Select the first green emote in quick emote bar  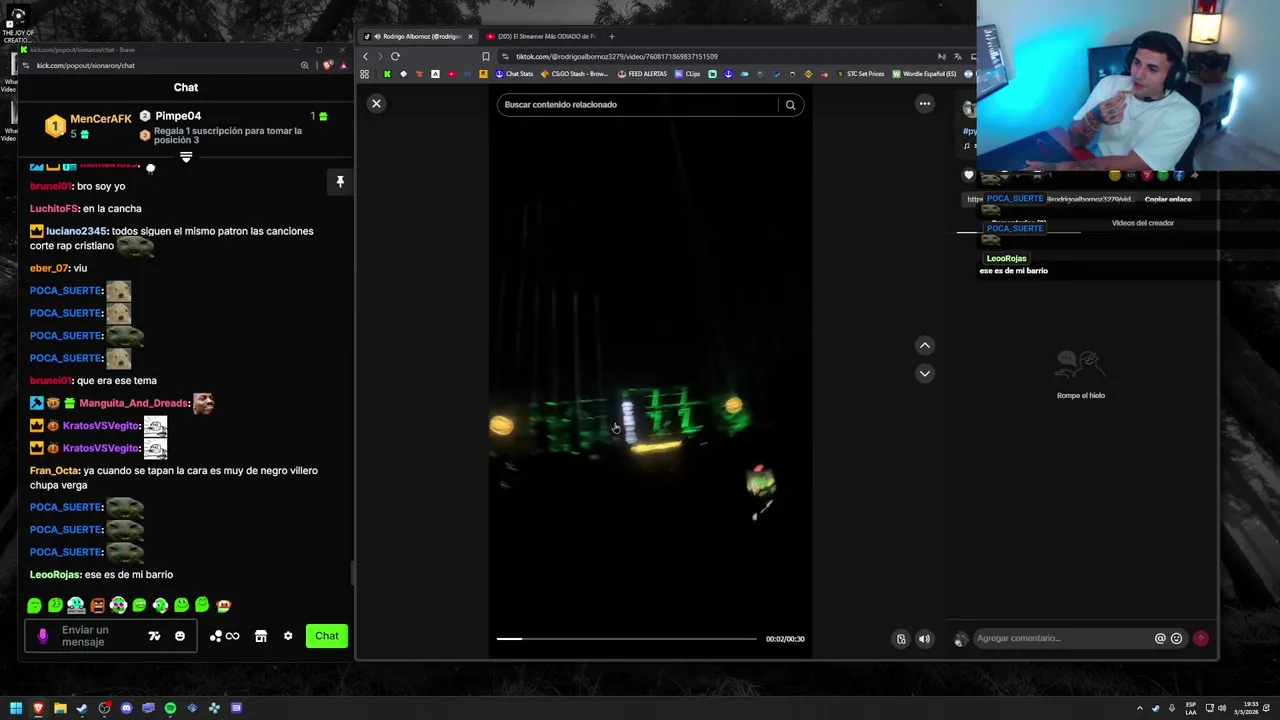coord(35,605)
